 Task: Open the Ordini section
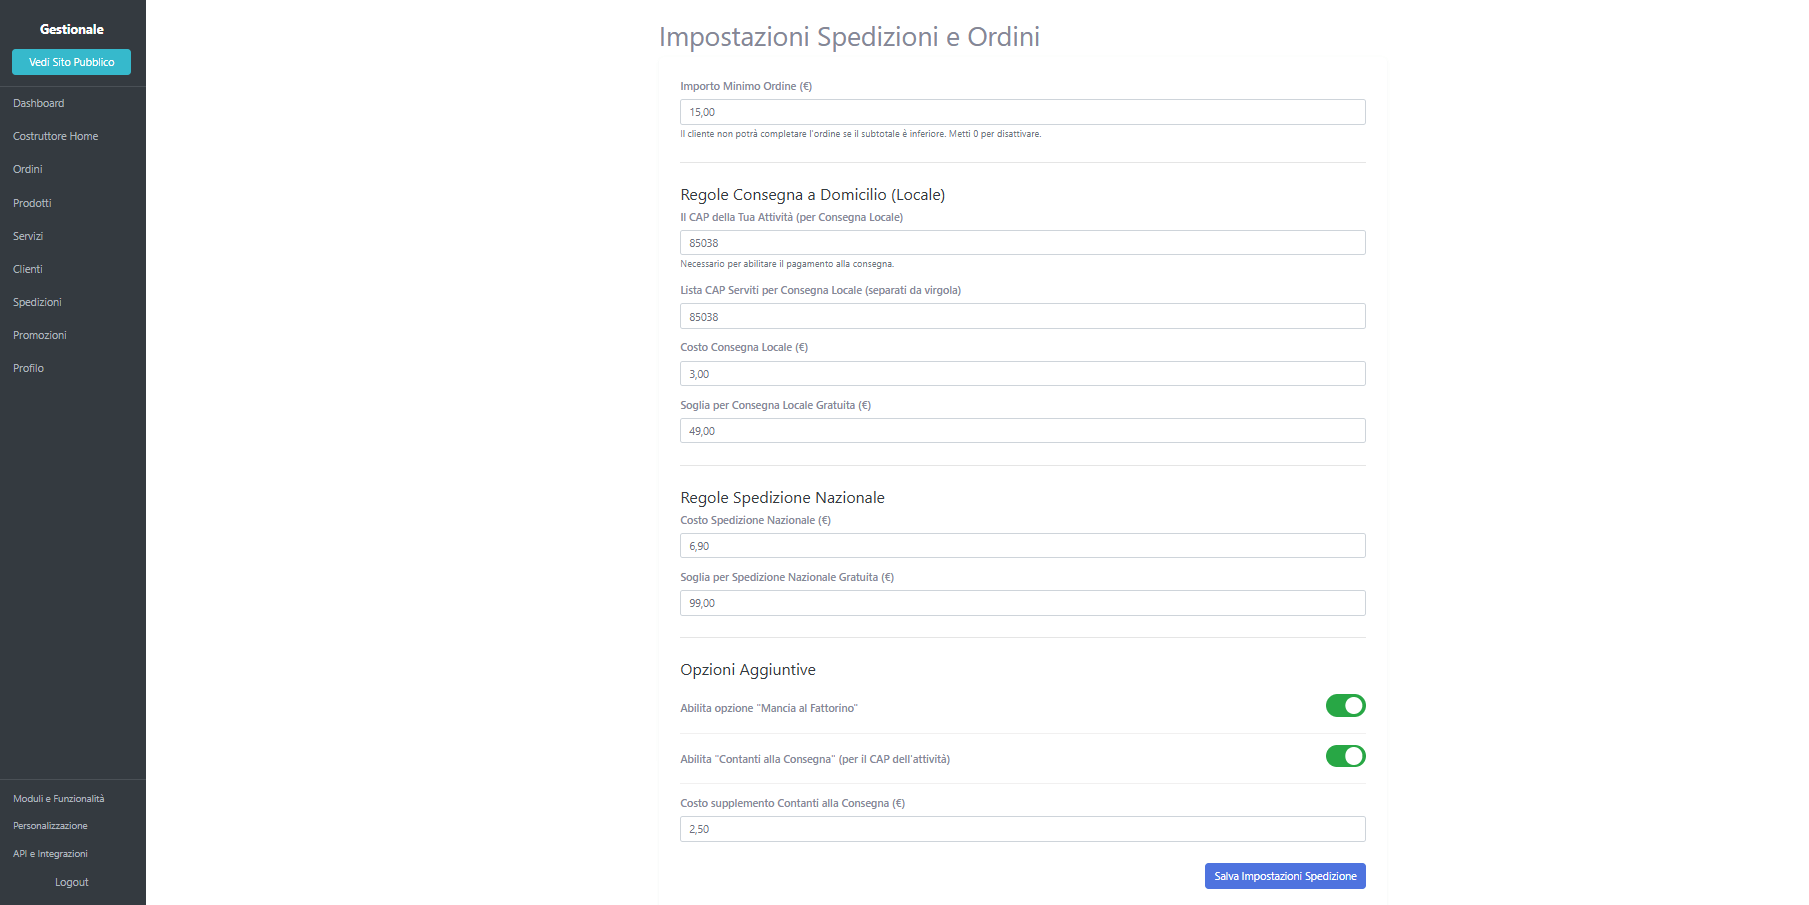tap(28, 169)
